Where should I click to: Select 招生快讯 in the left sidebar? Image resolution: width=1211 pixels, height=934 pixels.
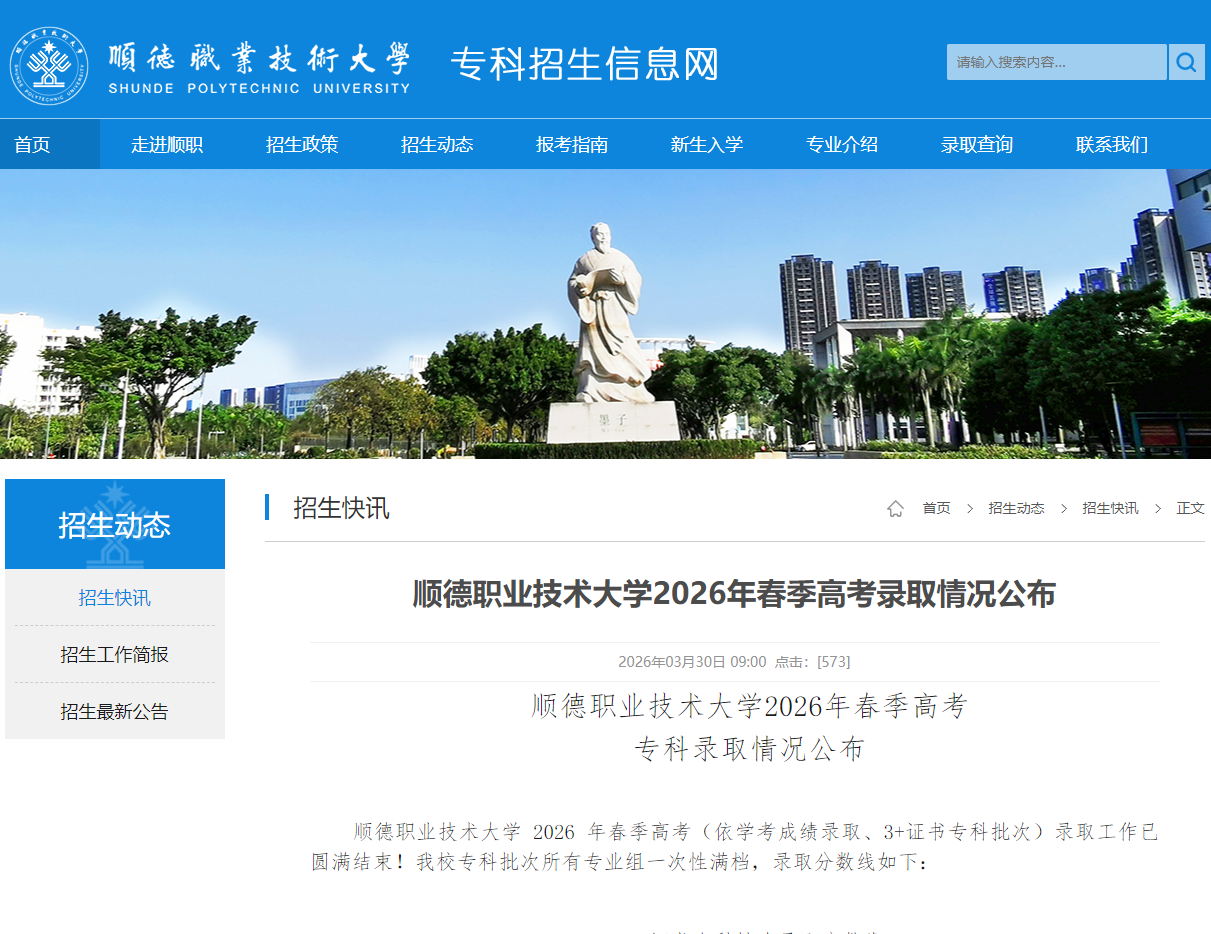click(113, 598)
